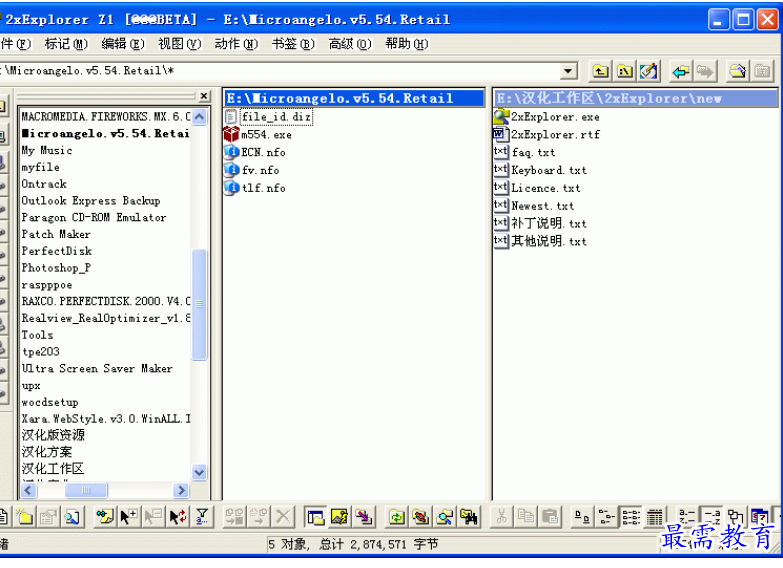Toggle the list view button
The width and height of the screenshot is (783, 568).
pos(631,517)
